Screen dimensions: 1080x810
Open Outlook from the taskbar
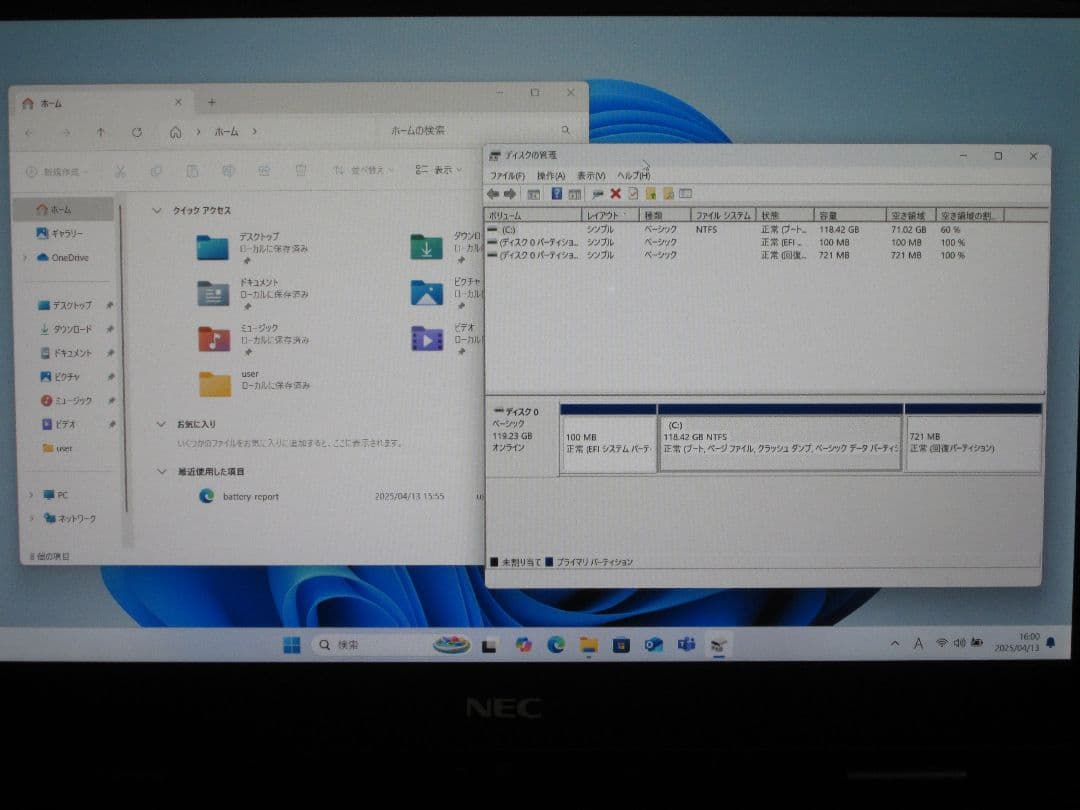coord(654,646)
